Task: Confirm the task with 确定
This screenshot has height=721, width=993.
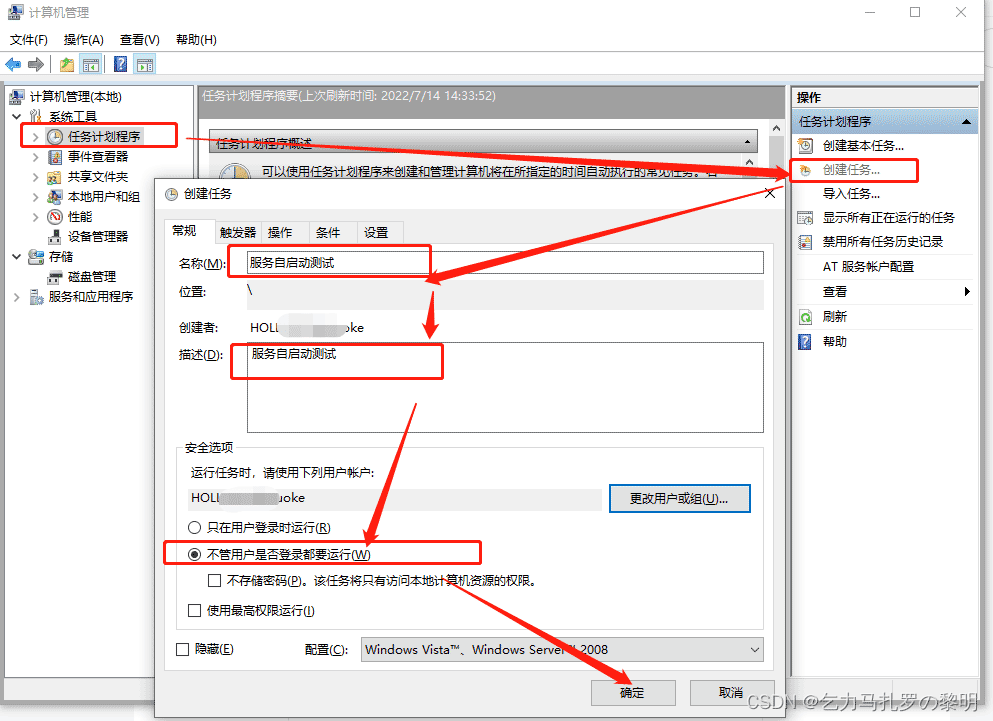Action: (x=633, y=692)
